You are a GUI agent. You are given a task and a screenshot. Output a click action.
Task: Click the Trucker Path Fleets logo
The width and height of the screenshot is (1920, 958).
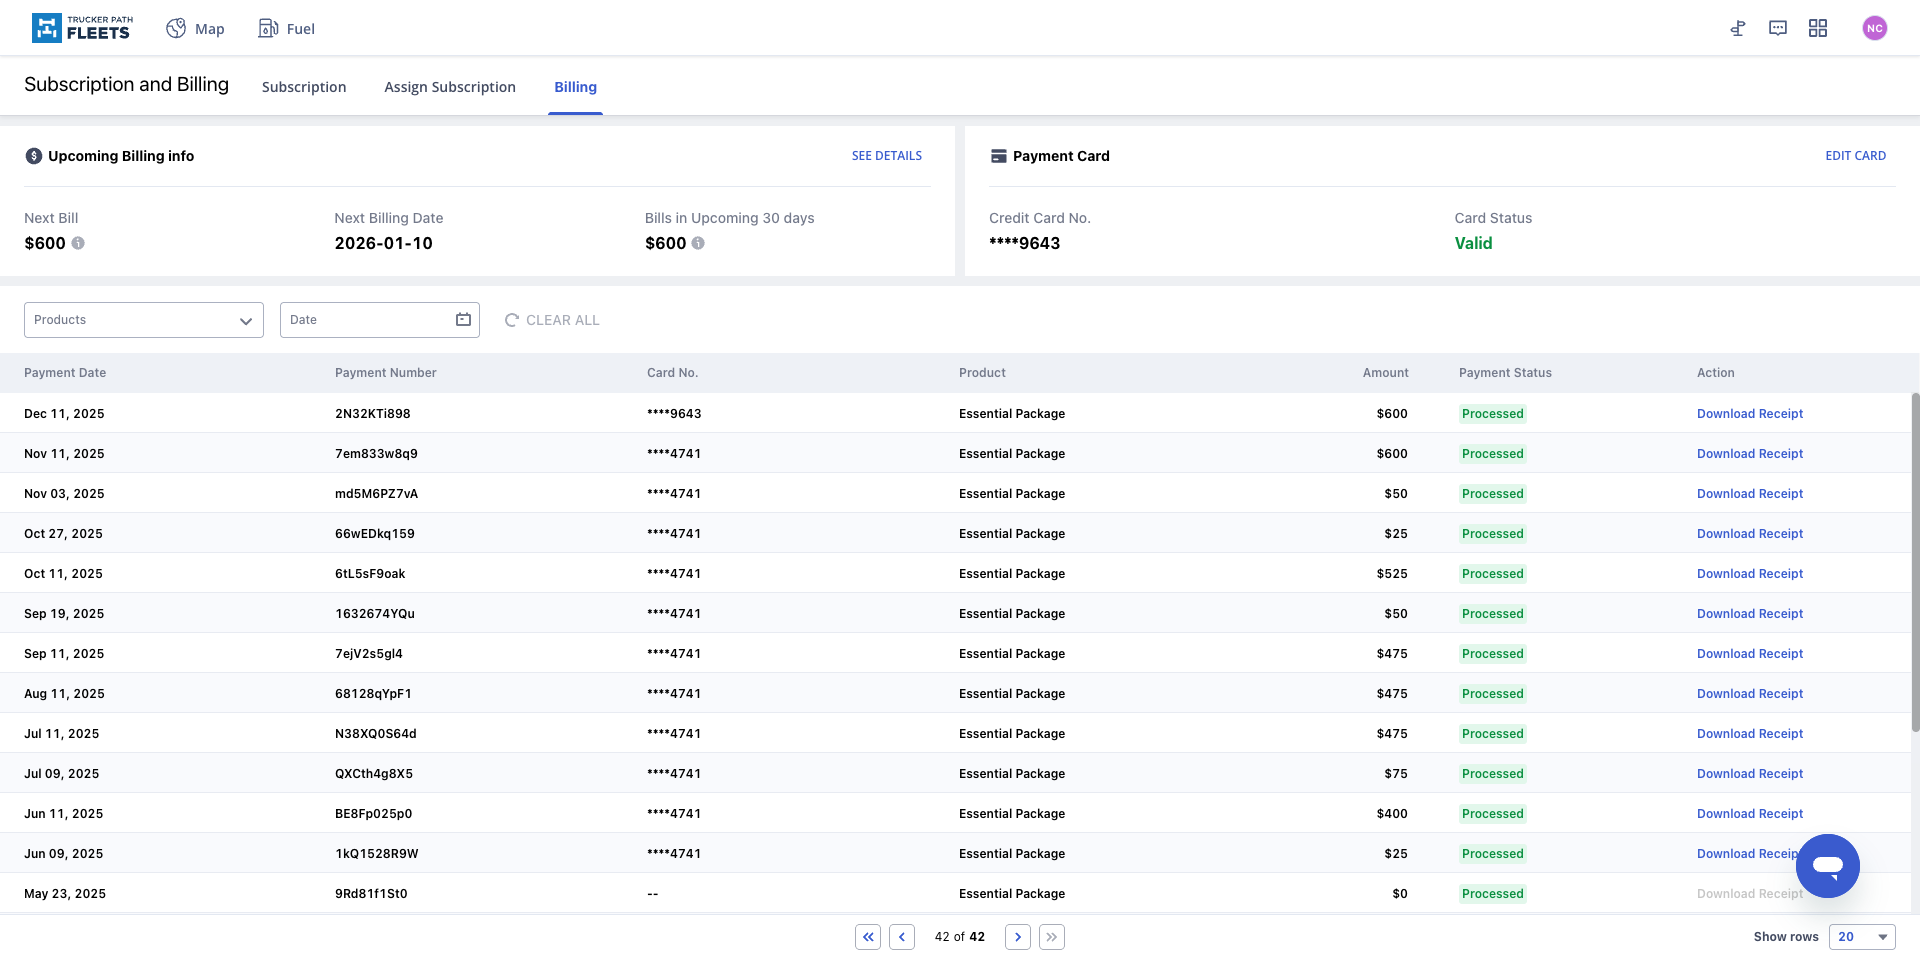point(82,28)
